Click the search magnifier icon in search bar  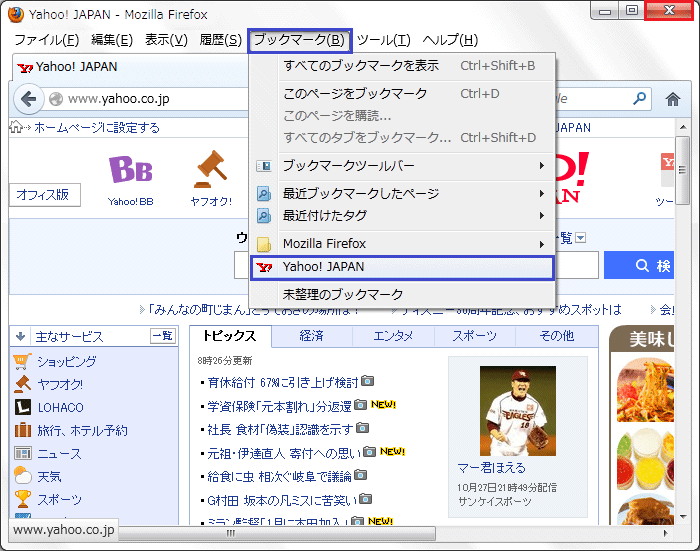coord(639,99)
